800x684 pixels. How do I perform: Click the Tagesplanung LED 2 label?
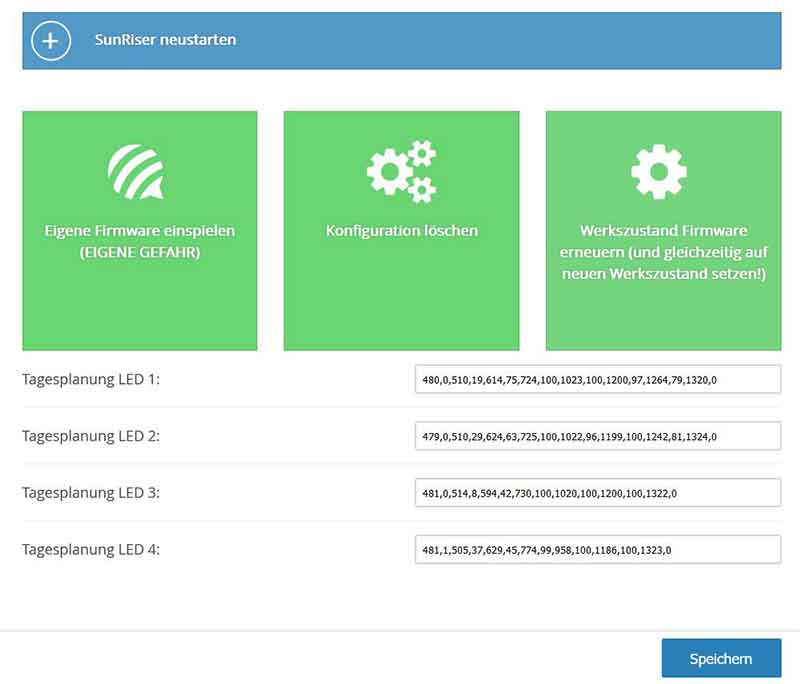(x=91, y=436)
